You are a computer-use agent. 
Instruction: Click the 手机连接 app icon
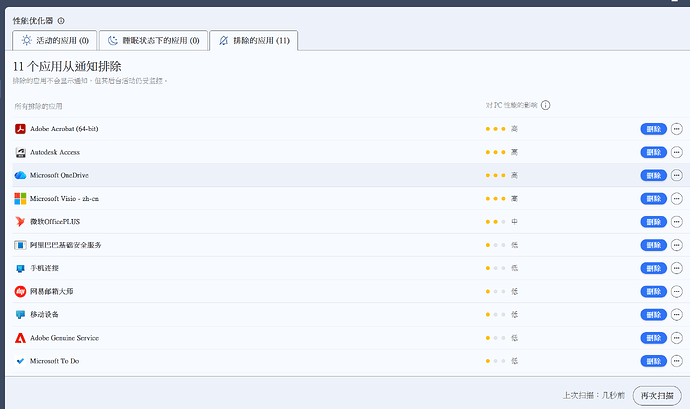[20, 268]
